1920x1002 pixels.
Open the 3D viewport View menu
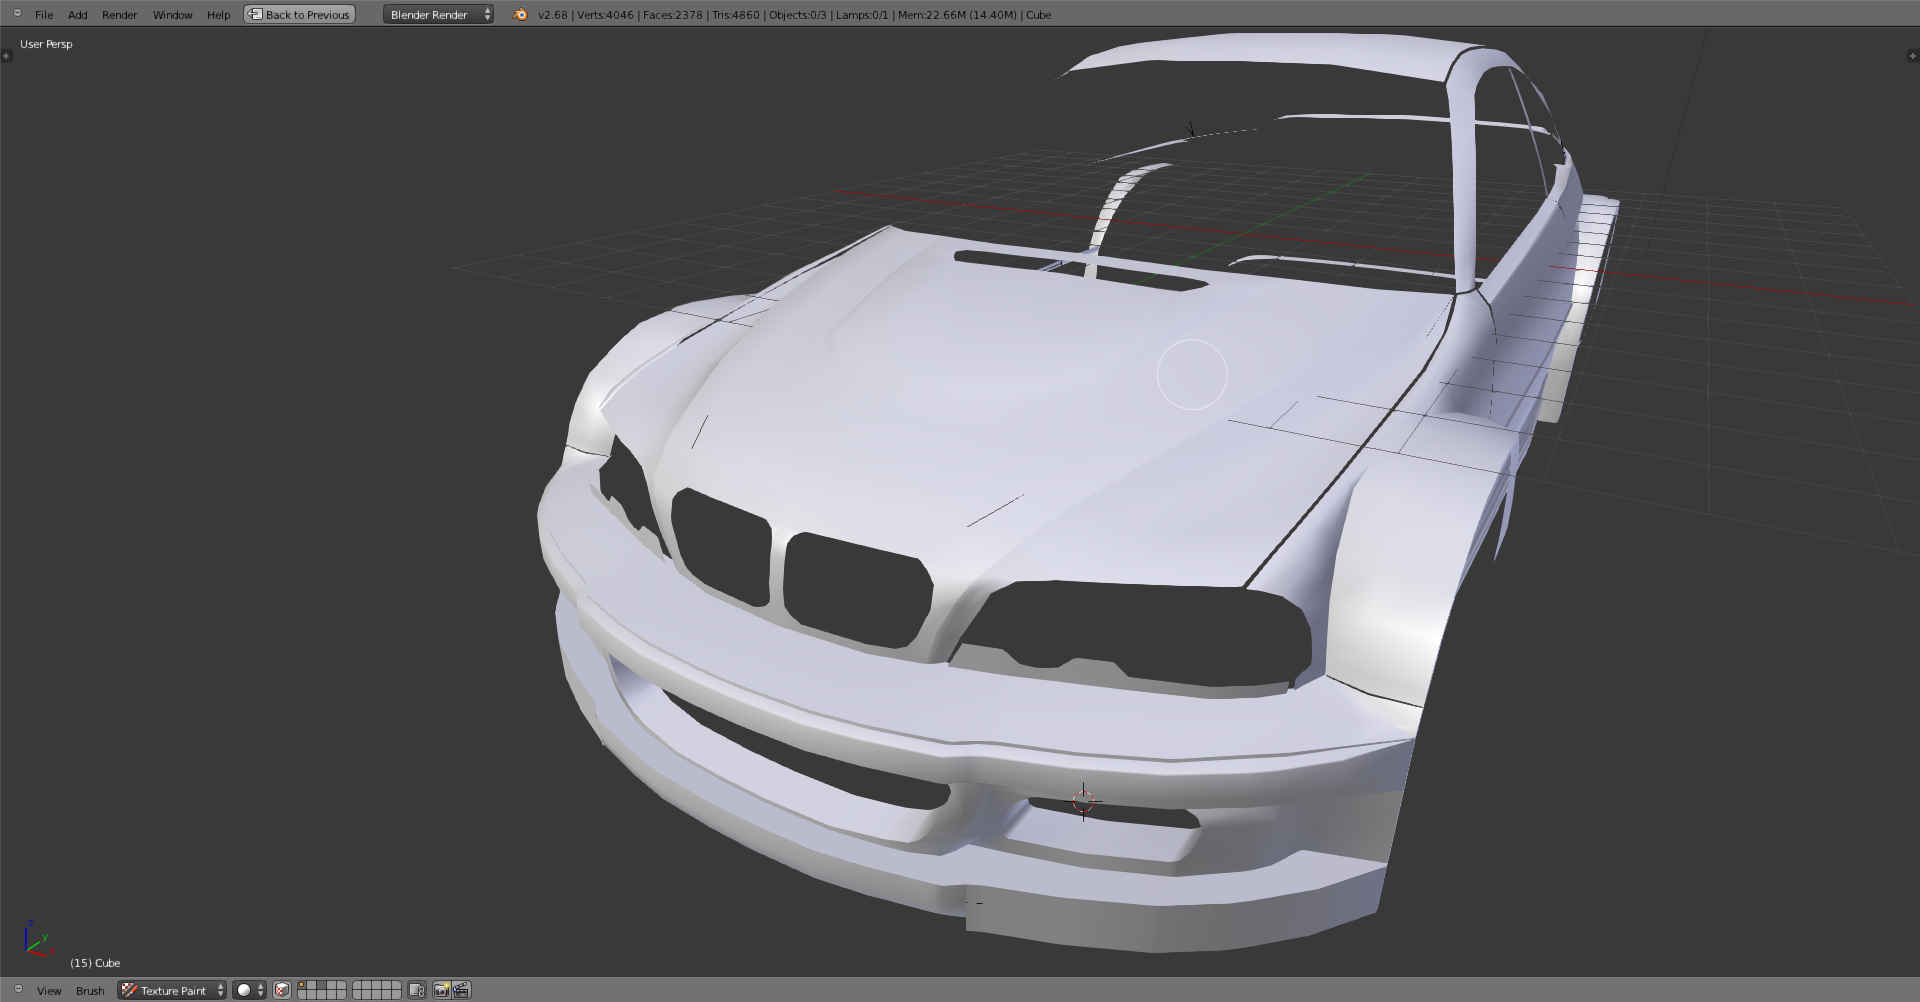click(49, 991)
